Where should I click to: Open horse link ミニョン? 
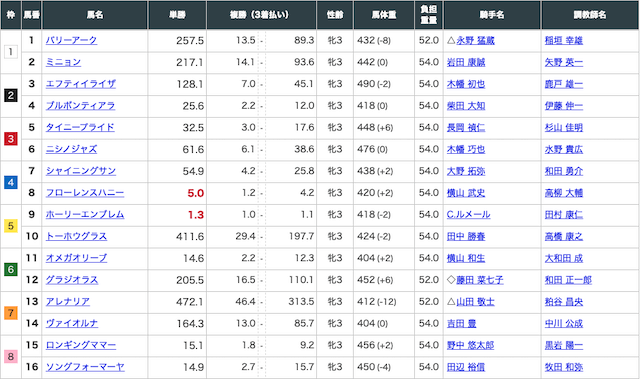point(63,62)
